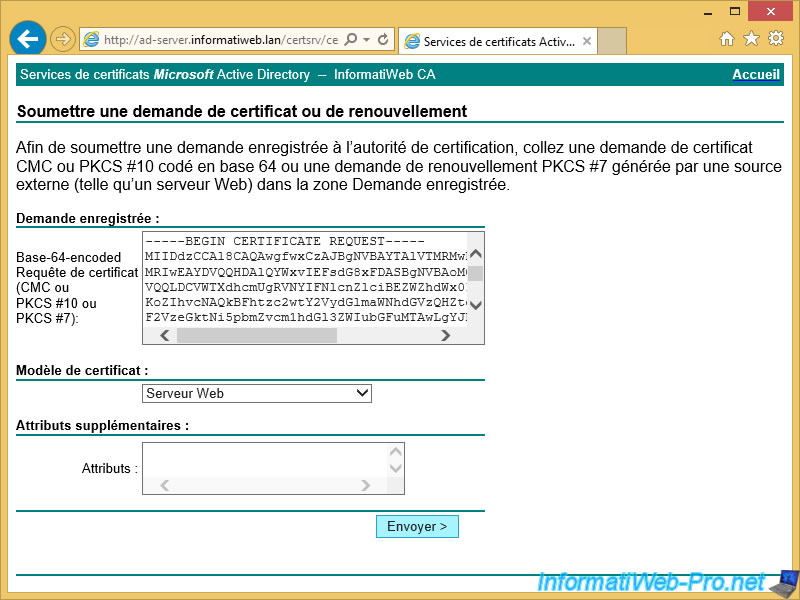
Task: Click the request area horizontal scrollbar thumb
Action: point(257,335)
